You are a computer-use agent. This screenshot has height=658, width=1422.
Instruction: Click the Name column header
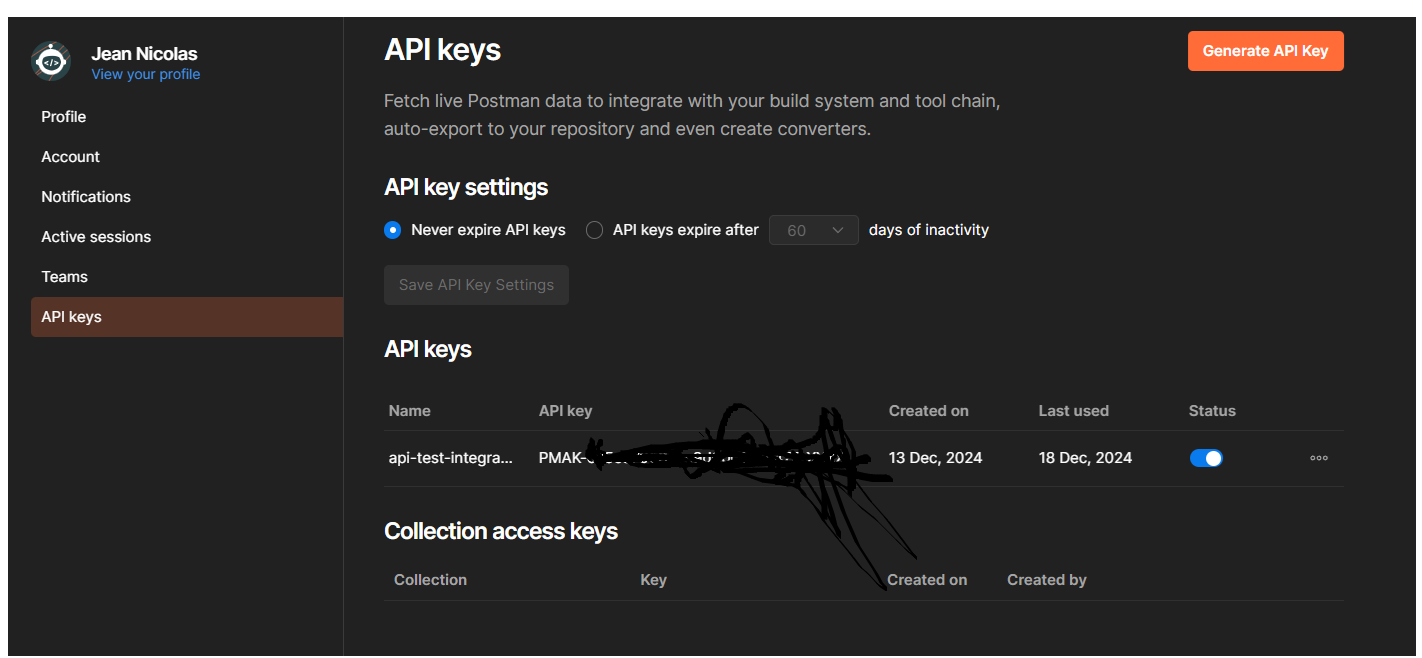tap(410, 411)
